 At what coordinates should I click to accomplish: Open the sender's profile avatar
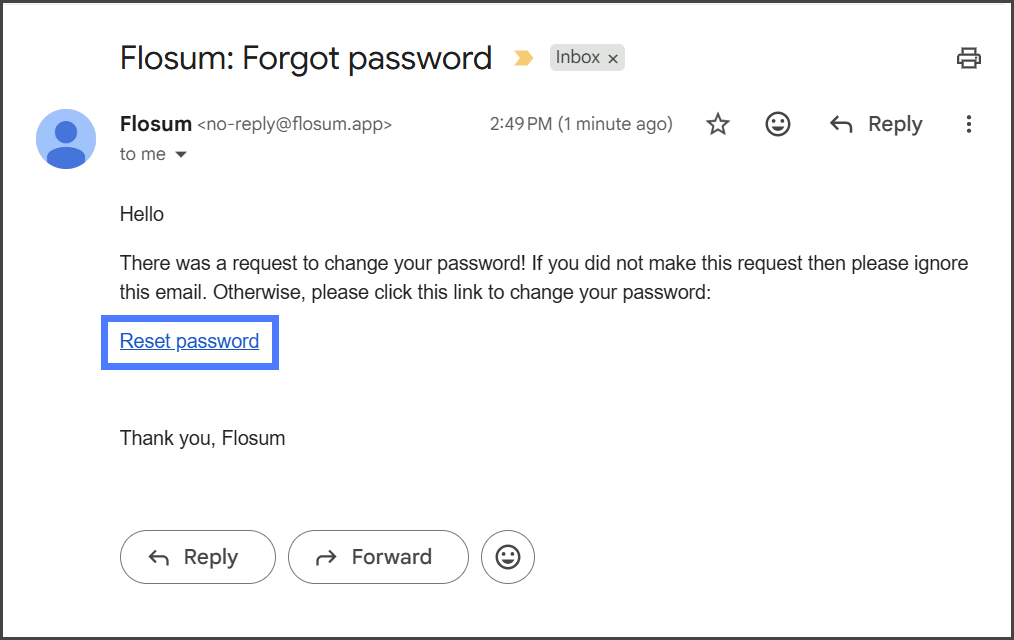point(66,139)
